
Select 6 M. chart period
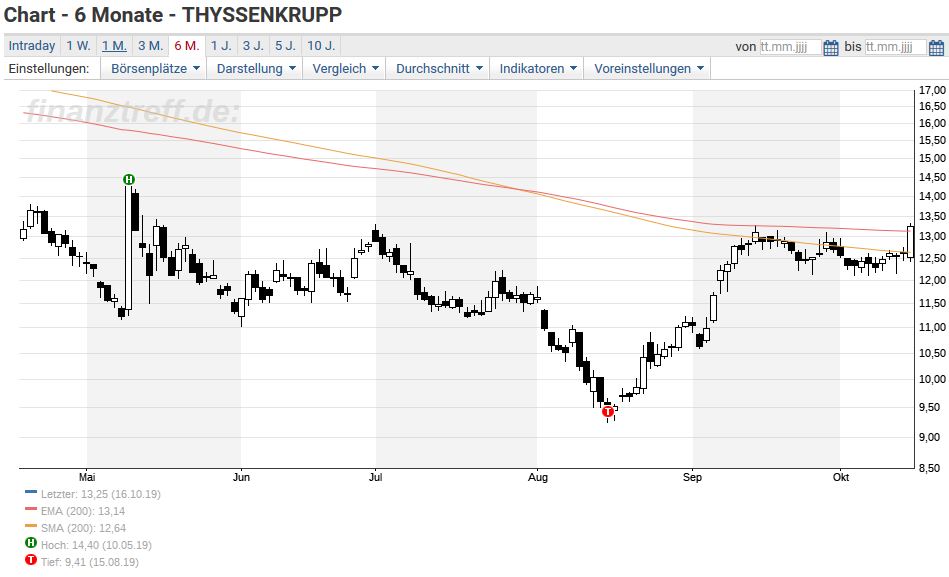[x=186, y=46]
